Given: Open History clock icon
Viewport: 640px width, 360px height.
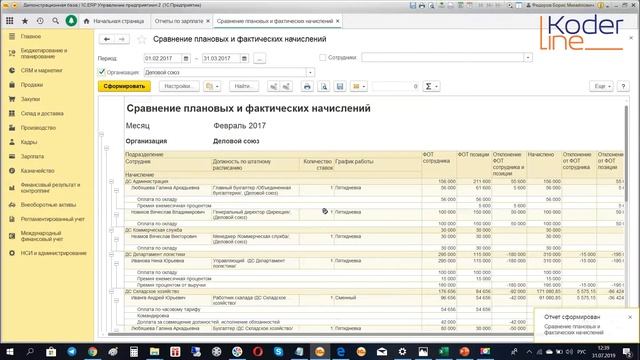Looking at the screenshot, I should 40,21.
